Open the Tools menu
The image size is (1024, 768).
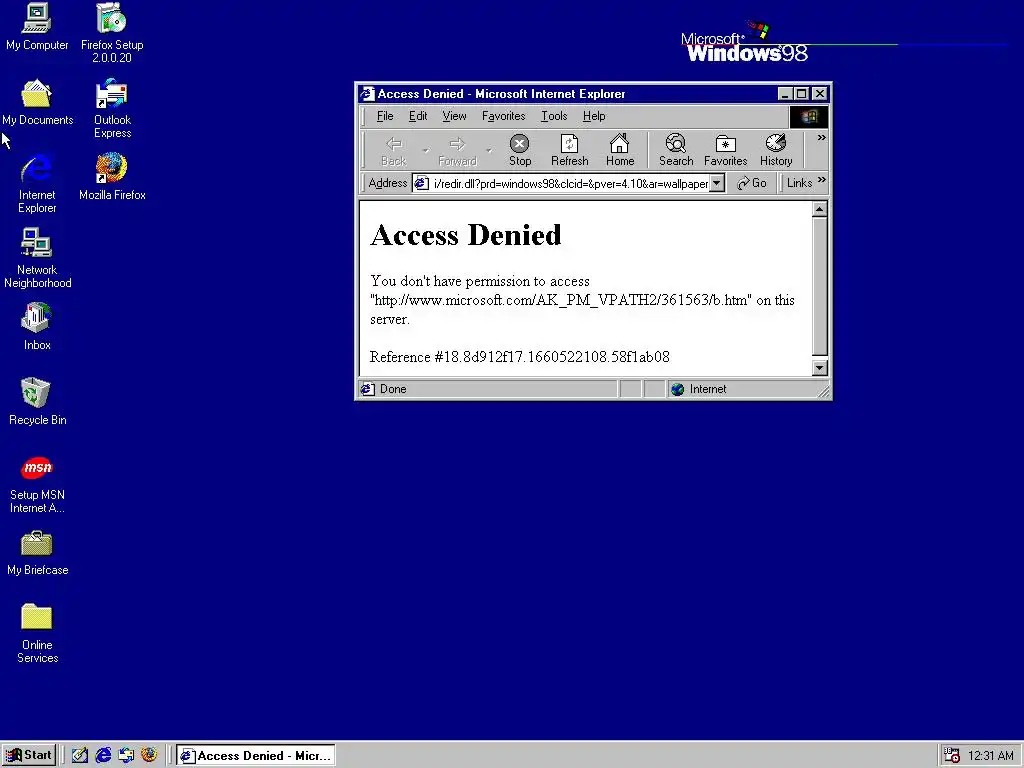click(554, 116)
